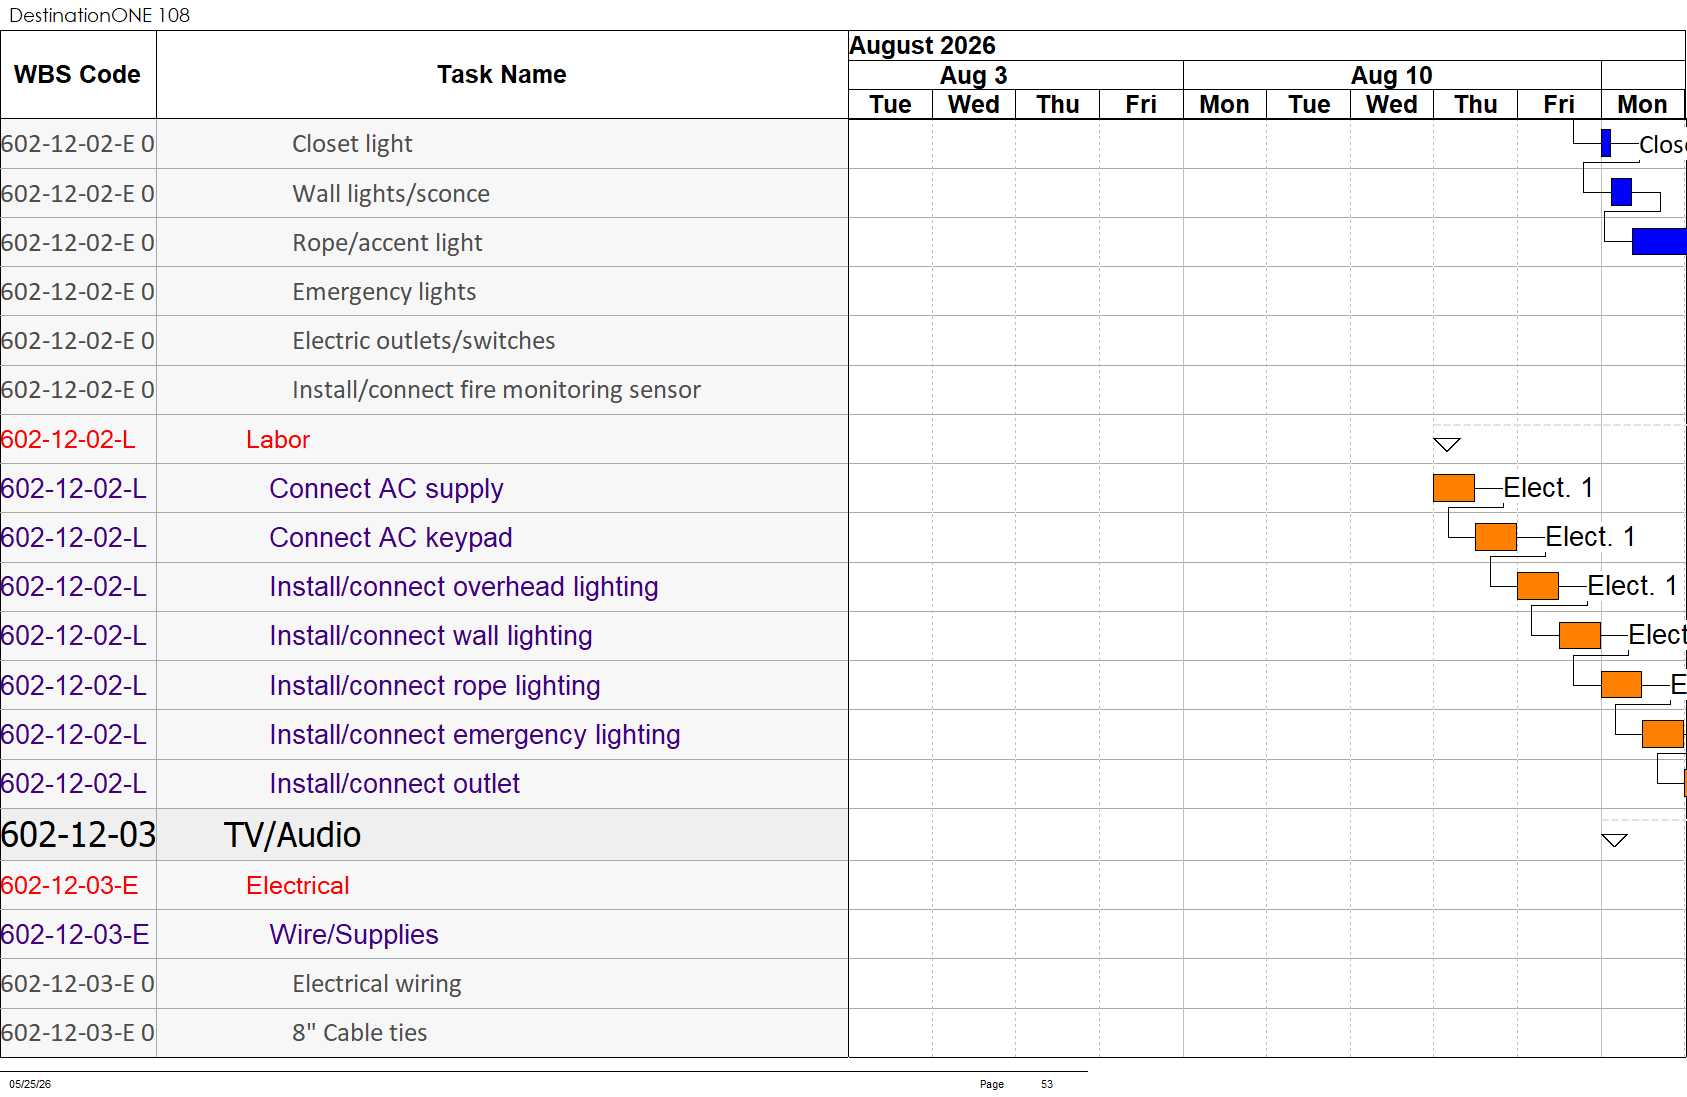Image resolution: width=1687 pixels, height=1097 pixels.
Task: Click the Elect. 1 resource label for AC supply
Action: [x=1548, y=488]
